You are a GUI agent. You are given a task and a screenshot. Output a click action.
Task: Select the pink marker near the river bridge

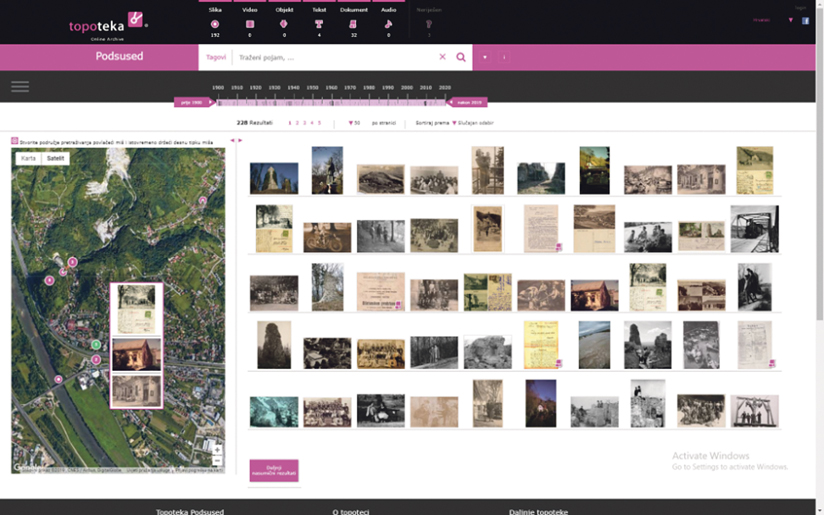(x=58, y=379)
